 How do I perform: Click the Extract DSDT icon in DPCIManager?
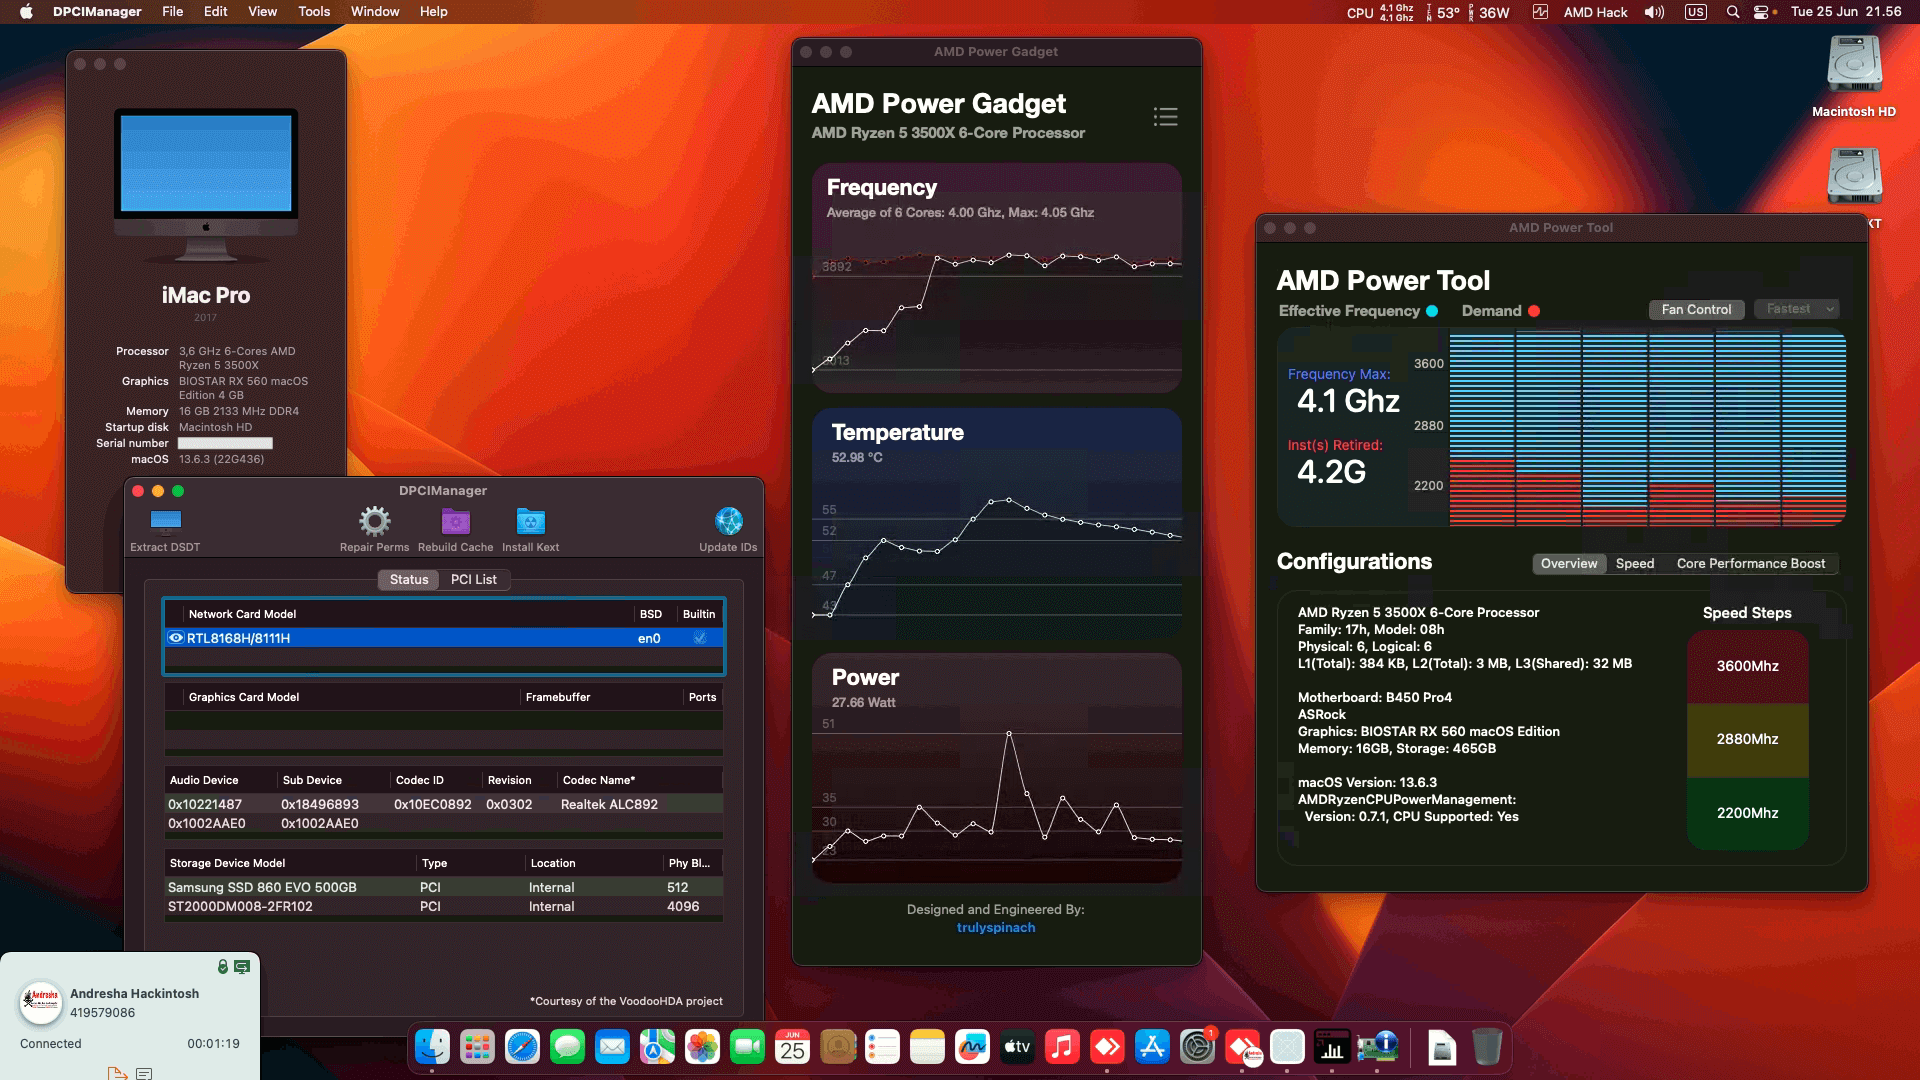click(x=164, y=520)
